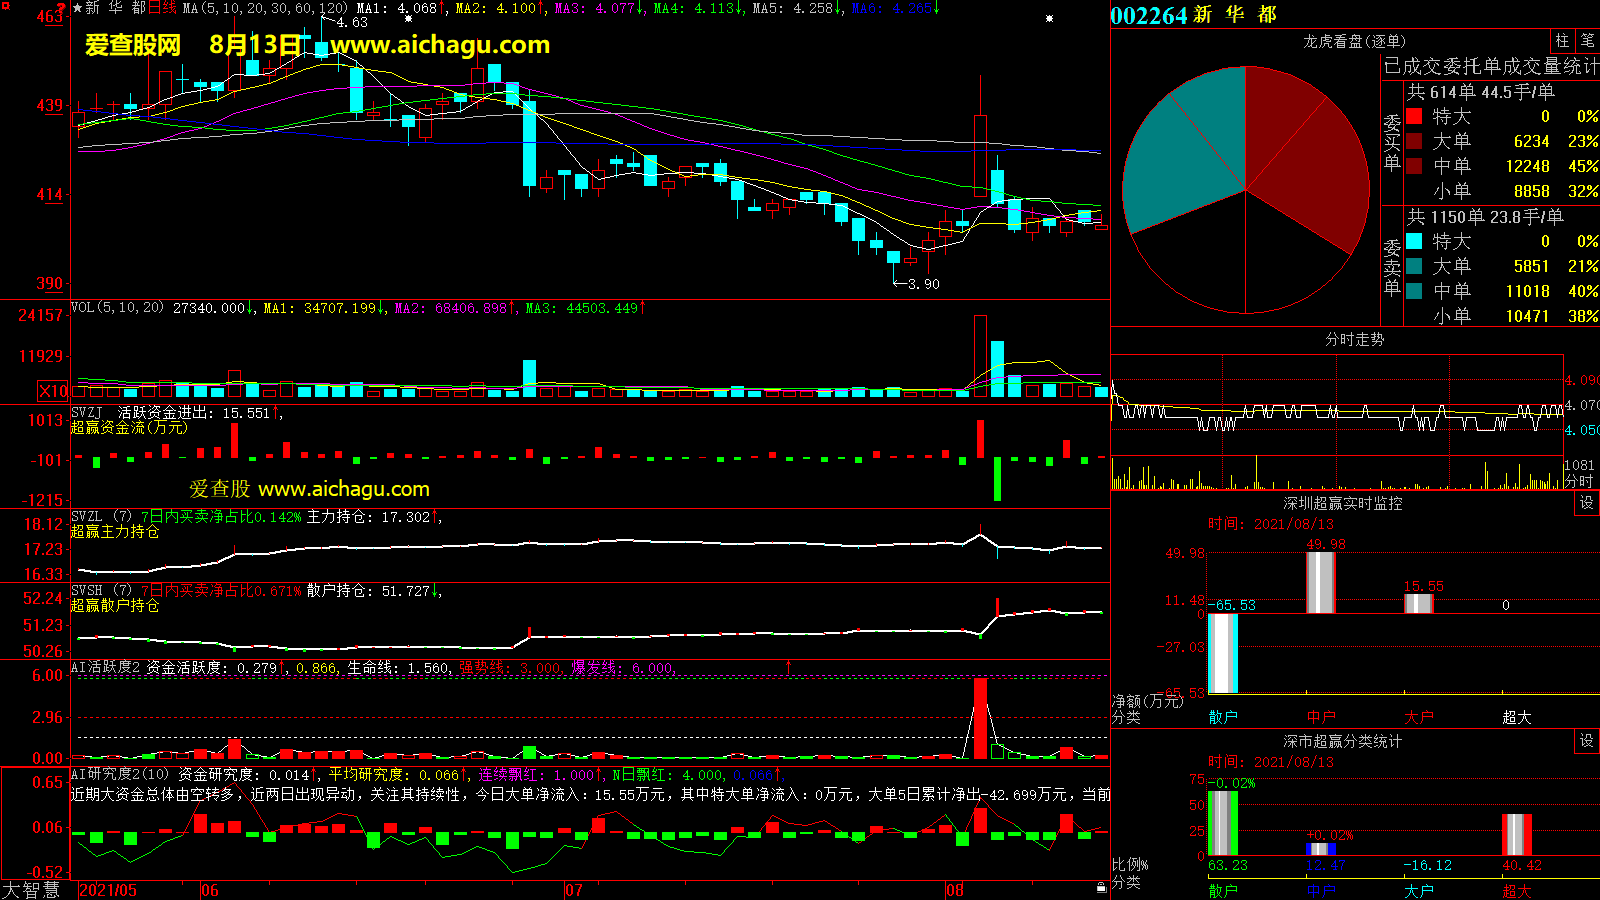Click the 08 month marker on timeline
The width and height of the screenshot is (1600, 900).
pyautogui.click(x=955, y=890)
